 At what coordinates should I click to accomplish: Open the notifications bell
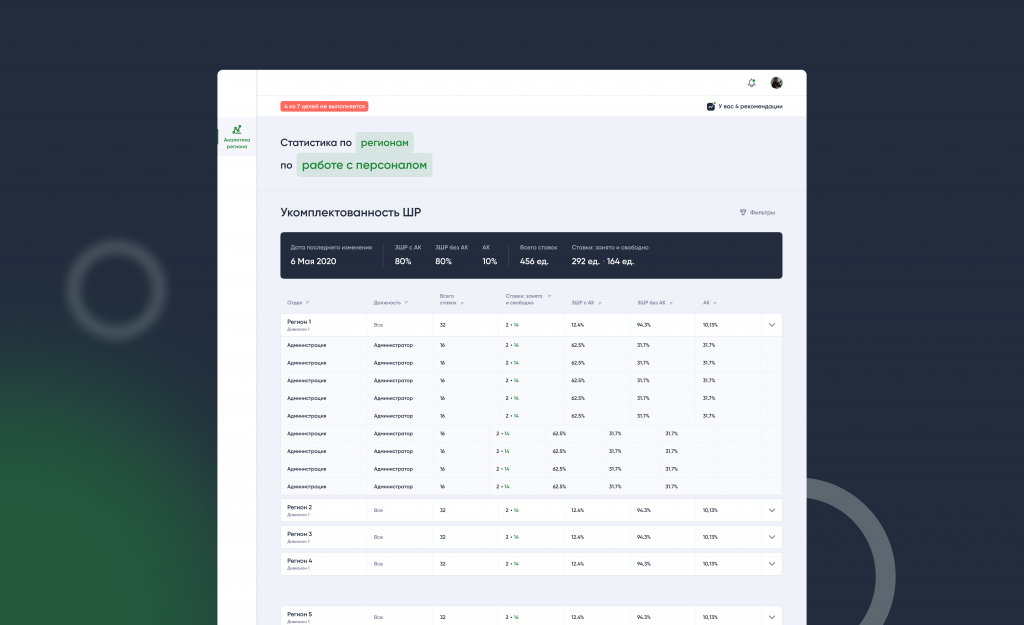752,83
